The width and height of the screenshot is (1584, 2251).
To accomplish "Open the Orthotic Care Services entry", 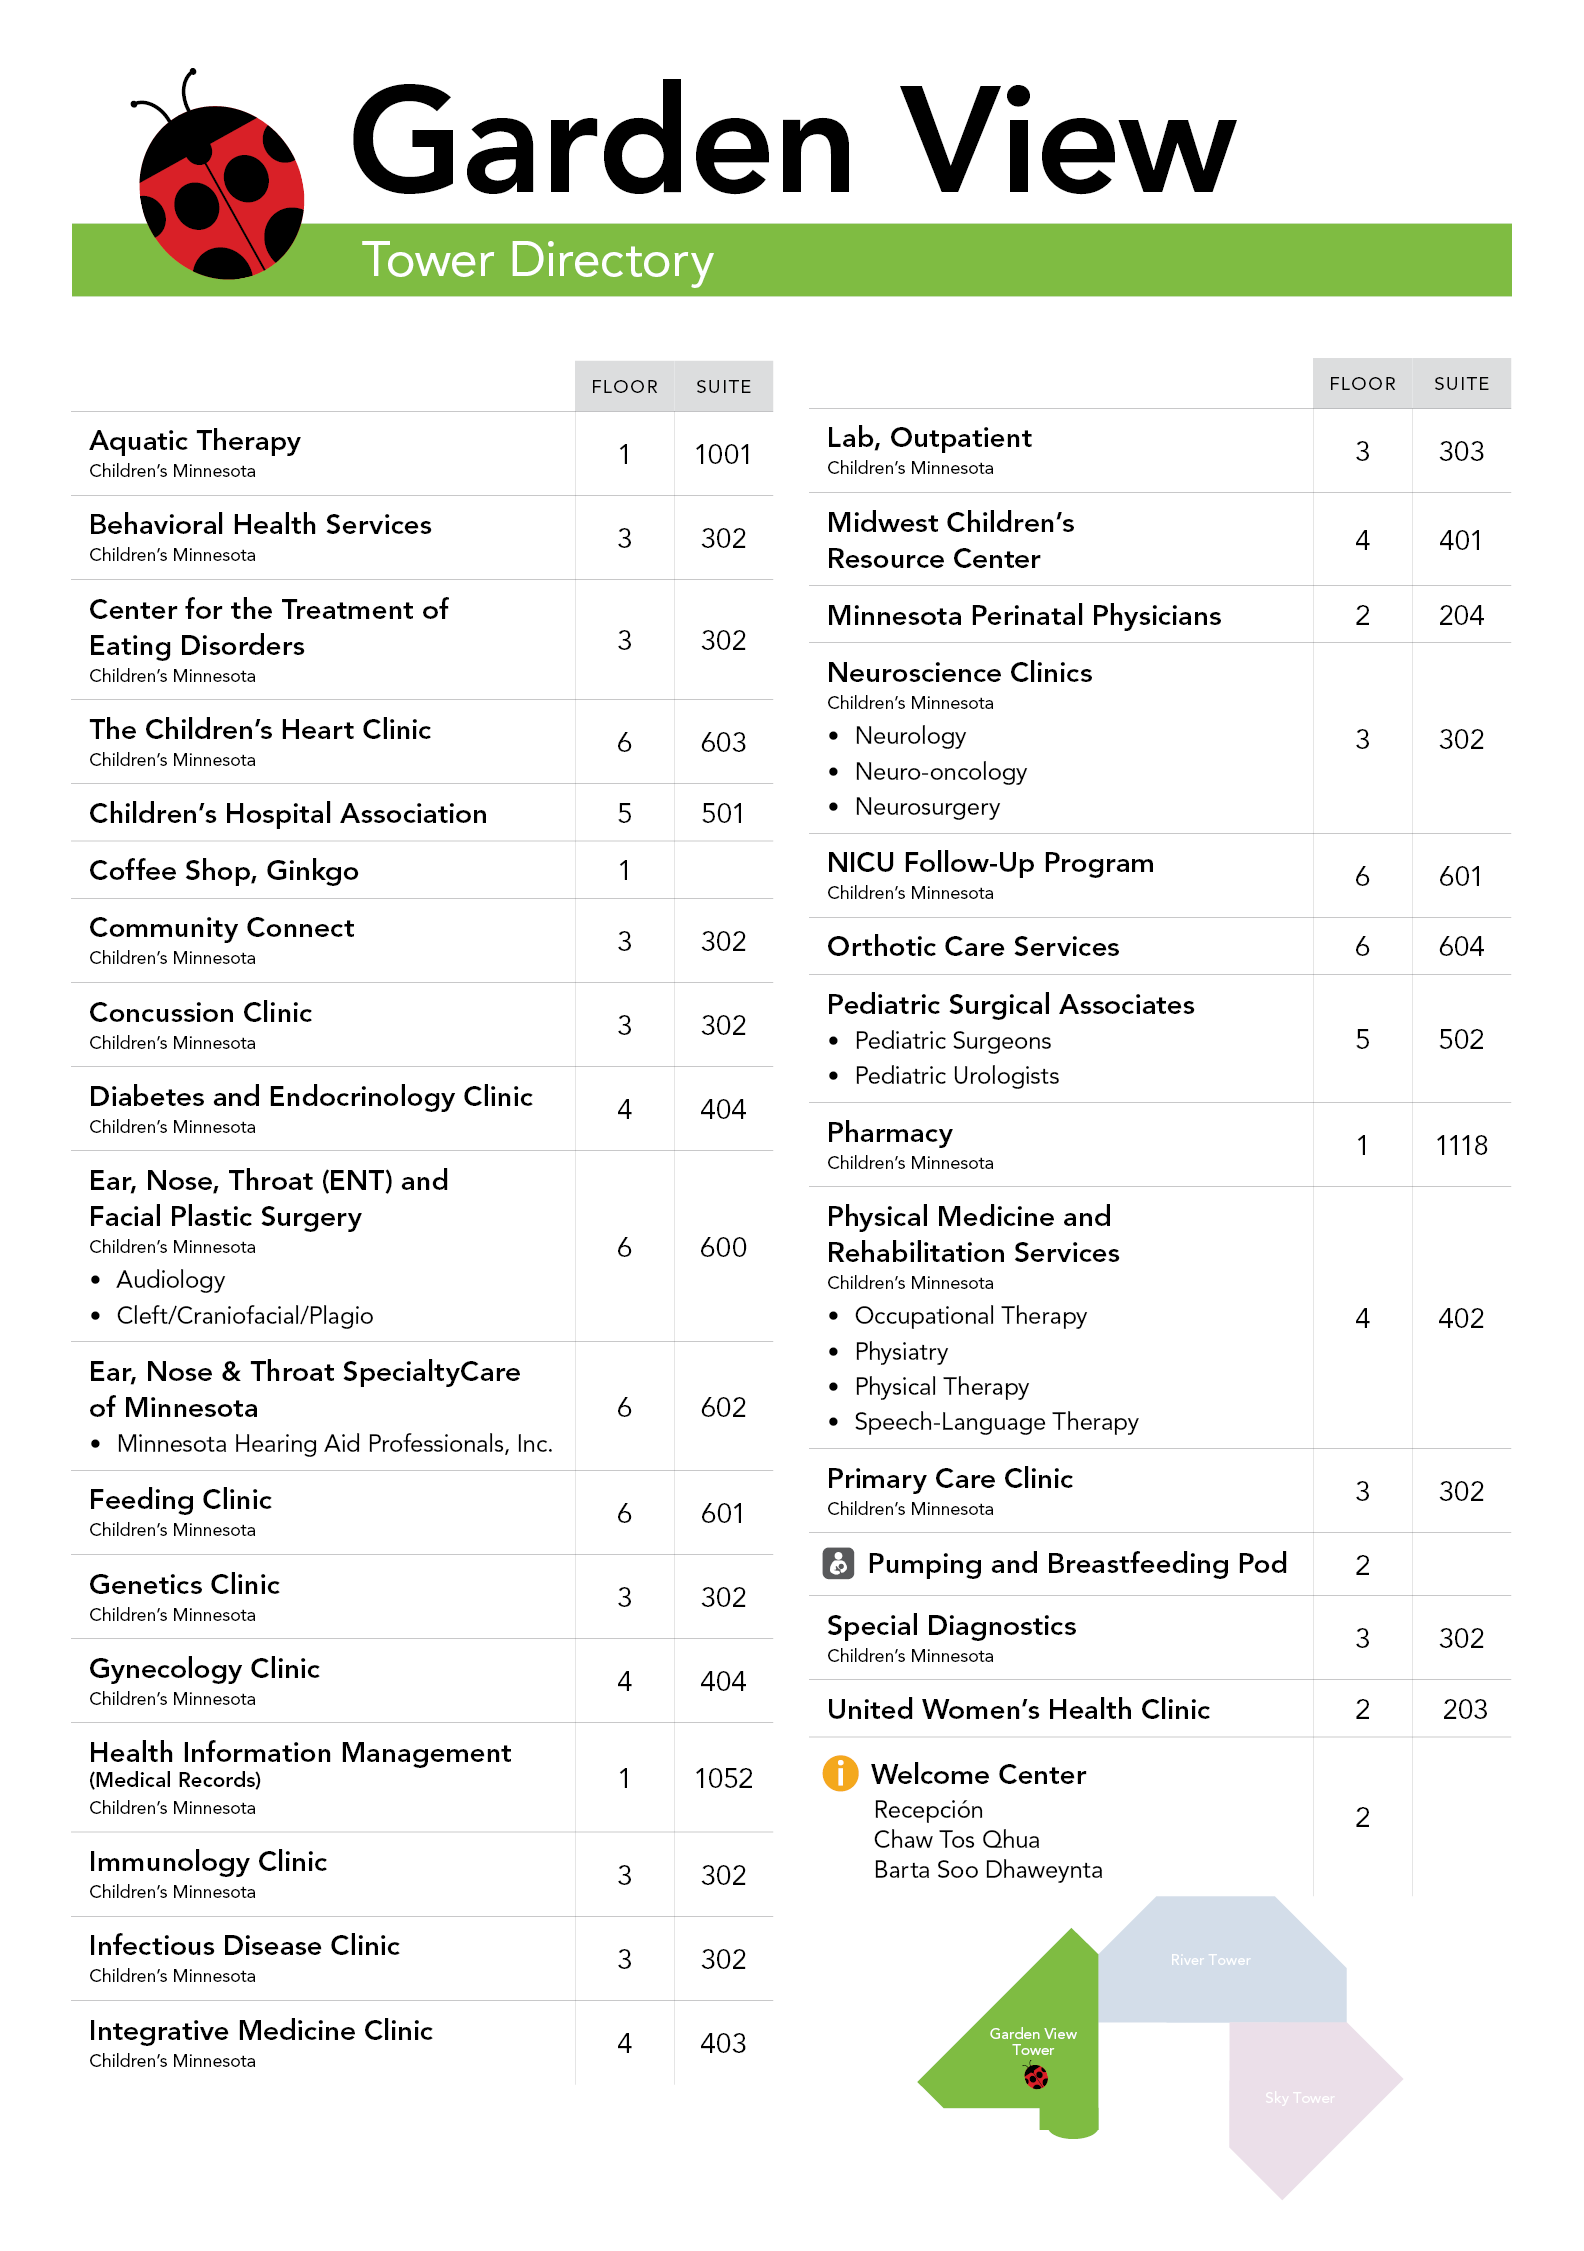I will click(973, 947).
